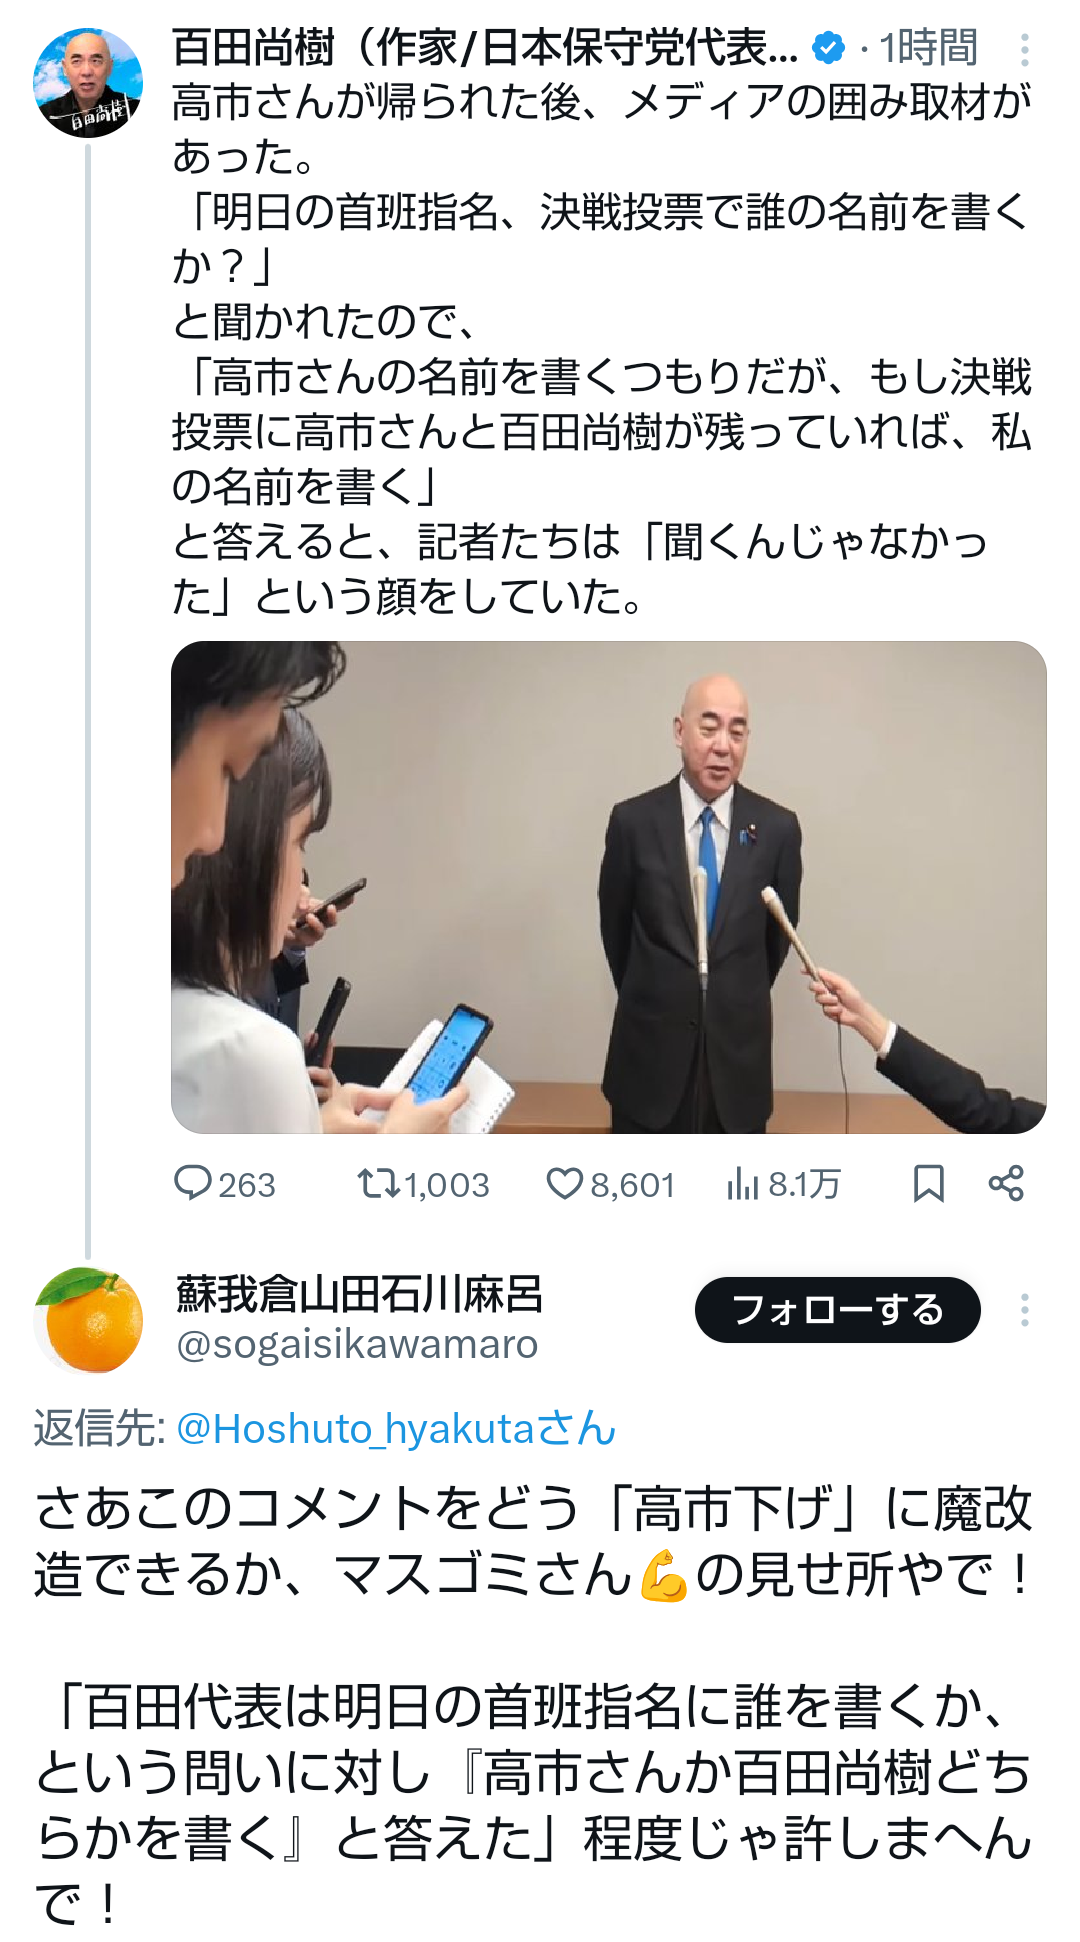Open the press interview photo
This screenshot has height=1942, width=1080.
(x=609, y=887)
